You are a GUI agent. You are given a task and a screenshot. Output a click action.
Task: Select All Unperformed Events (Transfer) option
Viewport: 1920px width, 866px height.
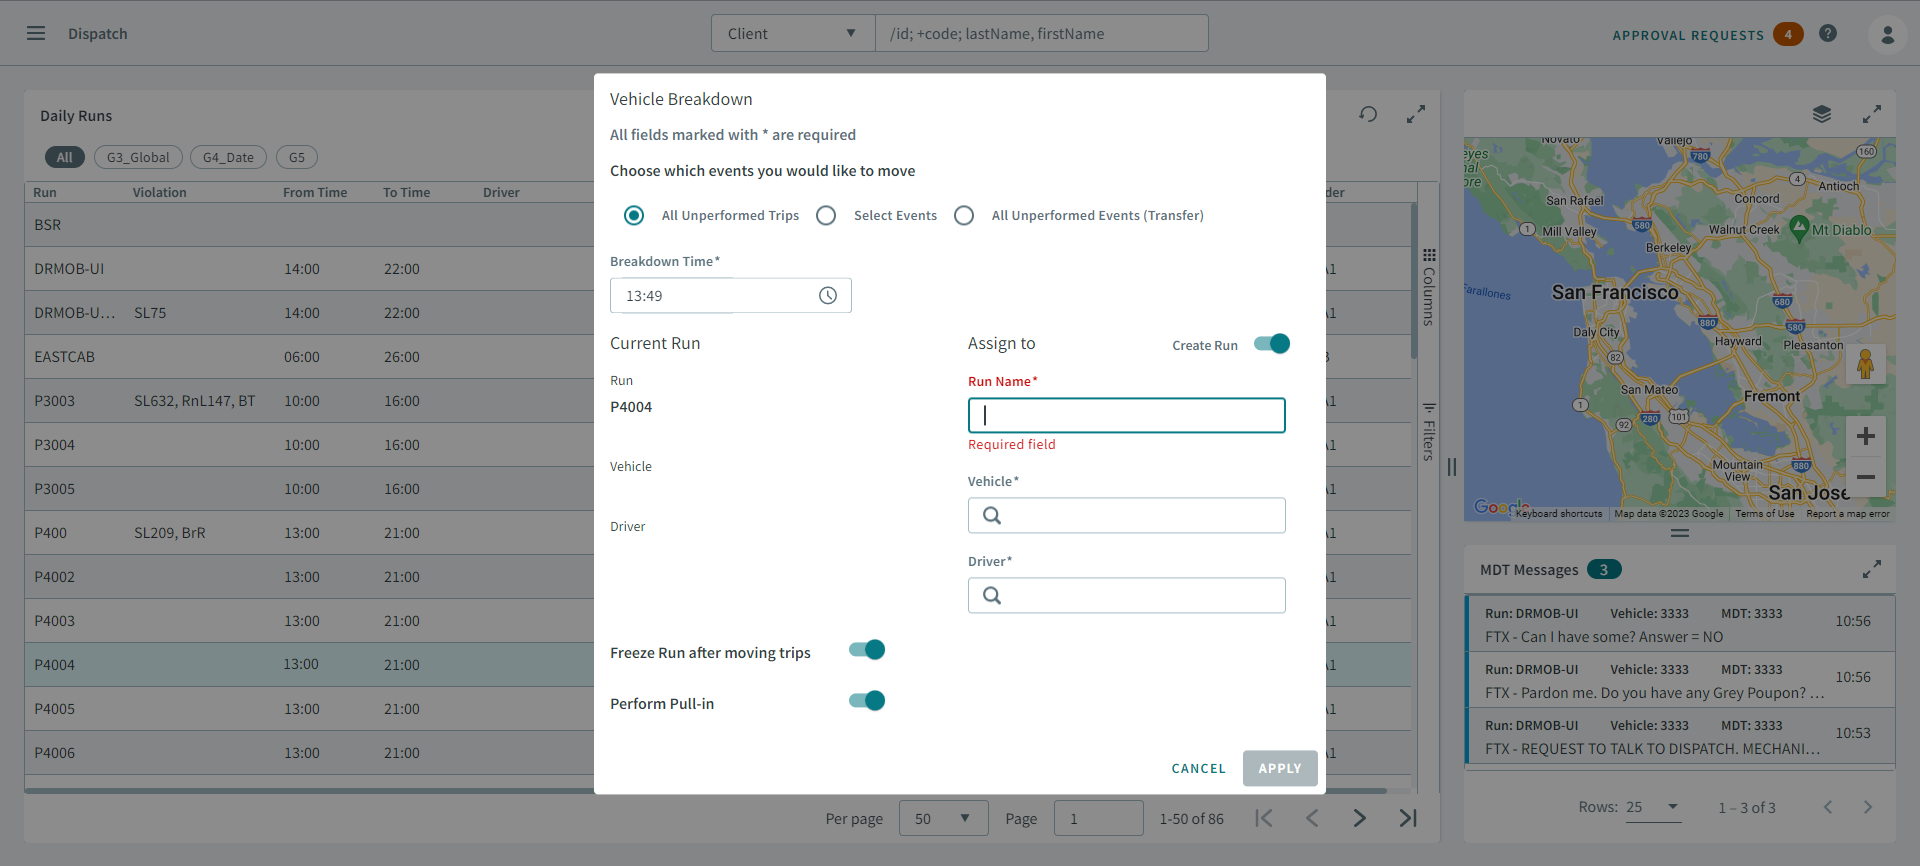click(x=964, y=215)
